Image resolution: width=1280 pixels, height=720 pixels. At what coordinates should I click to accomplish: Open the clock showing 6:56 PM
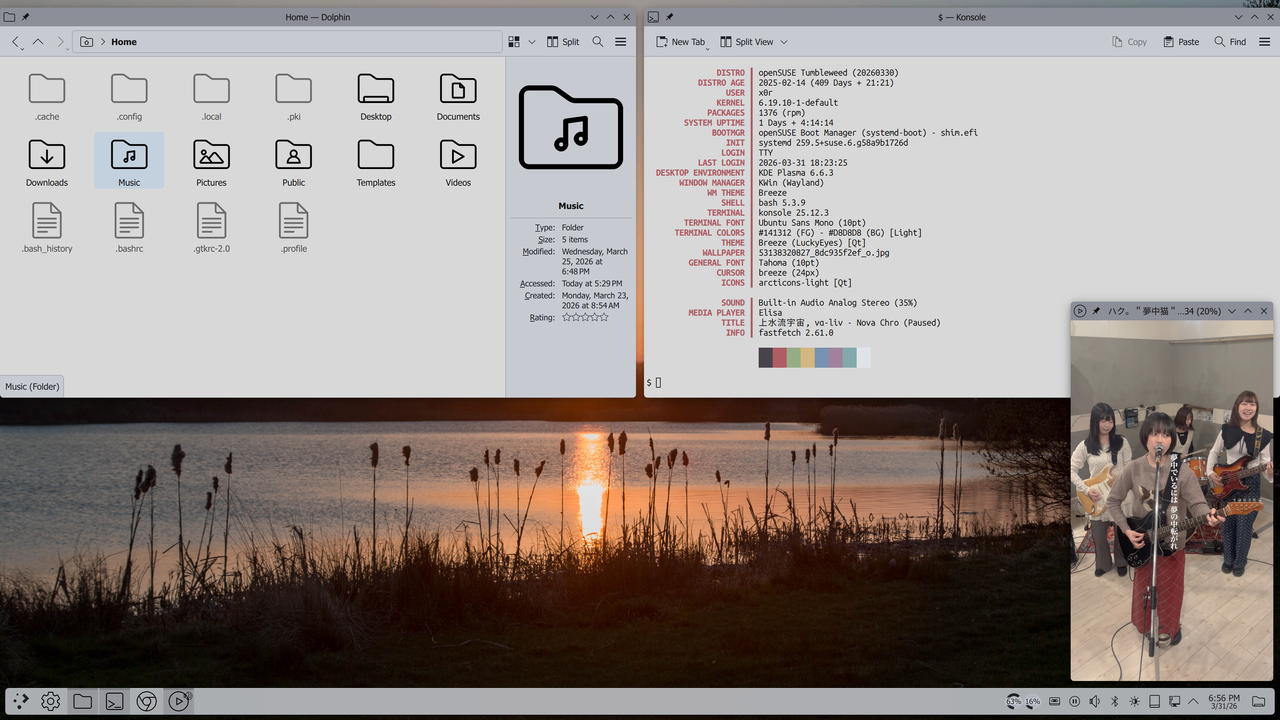1224,702
